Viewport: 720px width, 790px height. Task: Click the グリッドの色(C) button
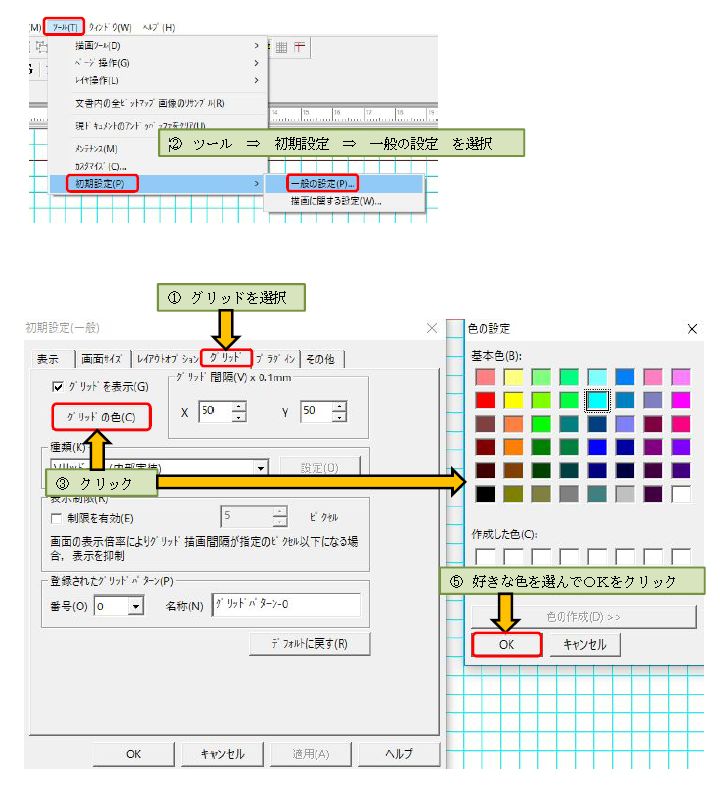(101, 417)
